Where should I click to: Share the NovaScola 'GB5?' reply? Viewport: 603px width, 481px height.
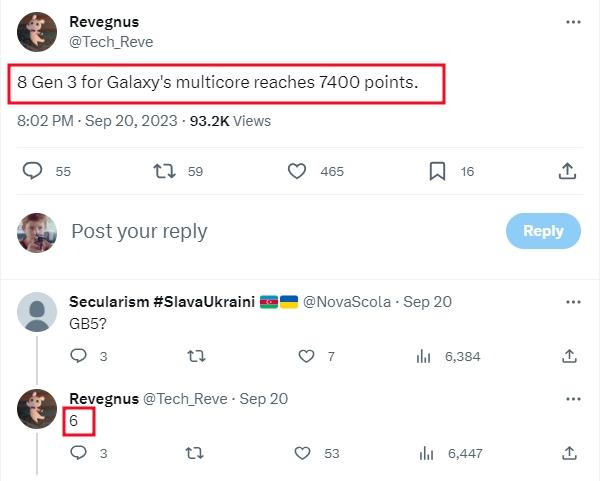coord(569,355)
